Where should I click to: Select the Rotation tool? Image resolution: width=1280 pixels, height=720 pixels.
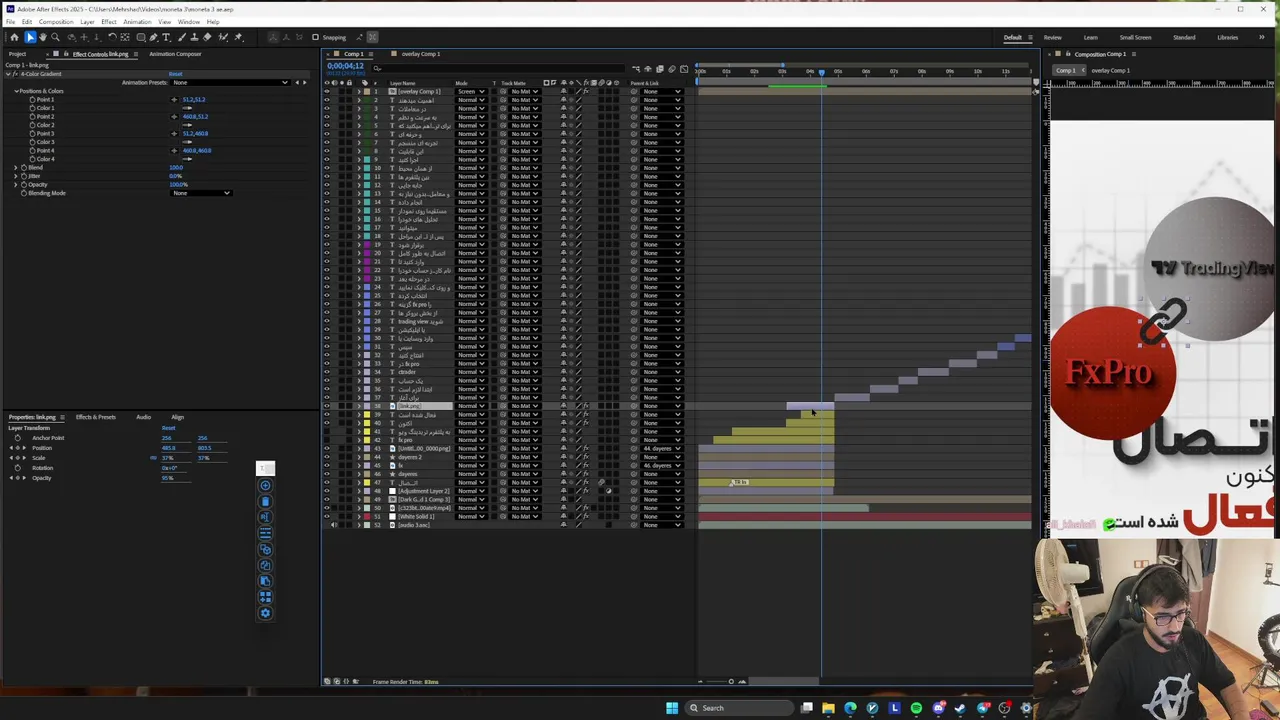click(112, 37)
